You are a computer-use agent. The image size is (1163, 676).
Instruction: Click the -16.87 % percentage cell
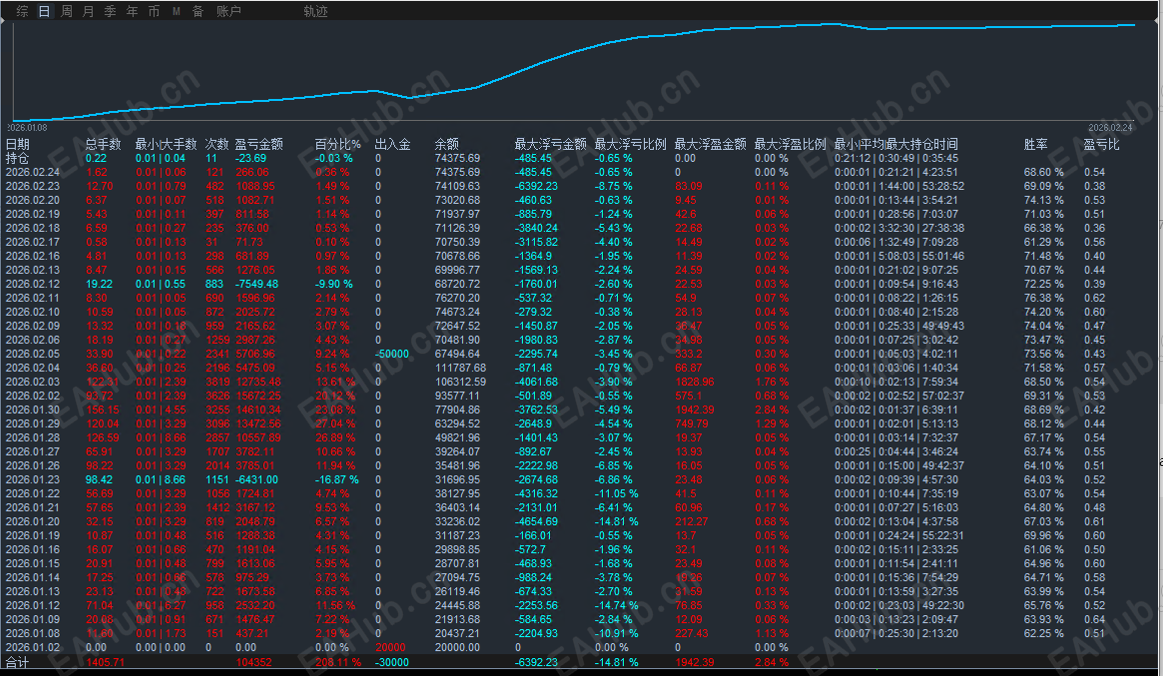pos(337,480)
